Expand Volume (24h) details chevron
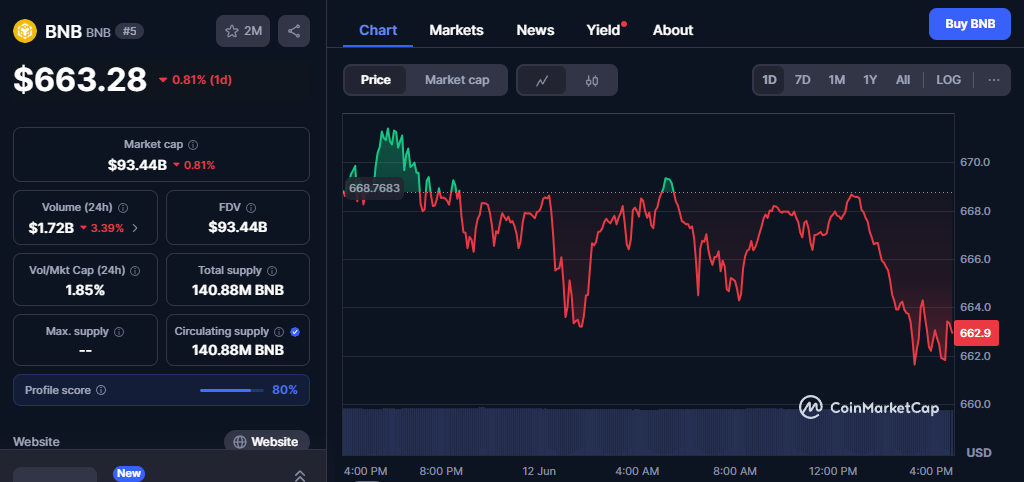Screen dimensions: 1024x482 pyautogui.click(x=135, y=228)
